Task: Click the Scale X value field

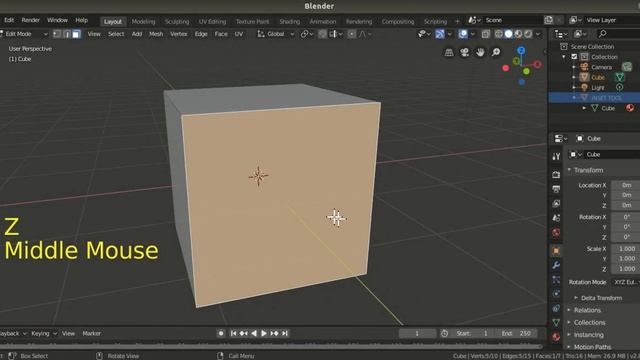Action: click(626, 249)
